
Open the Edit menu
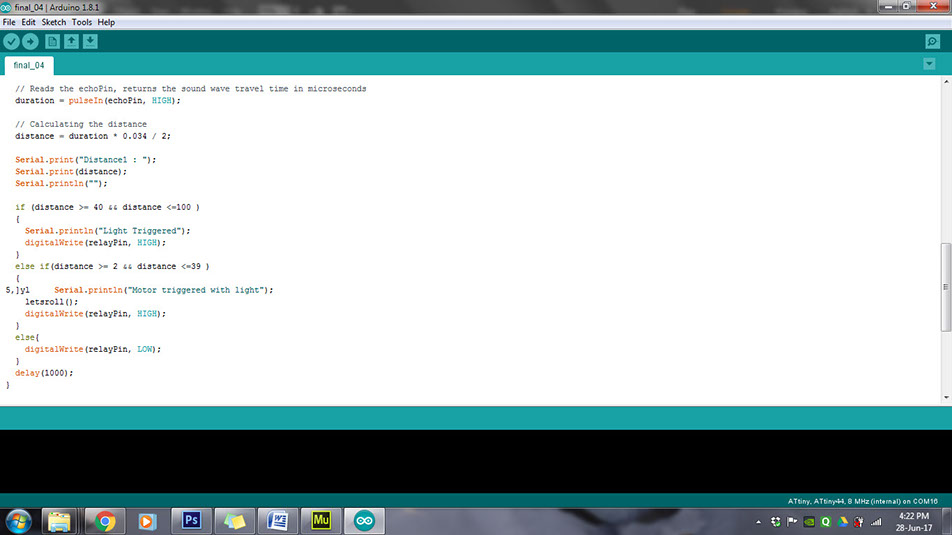(29, 22)
